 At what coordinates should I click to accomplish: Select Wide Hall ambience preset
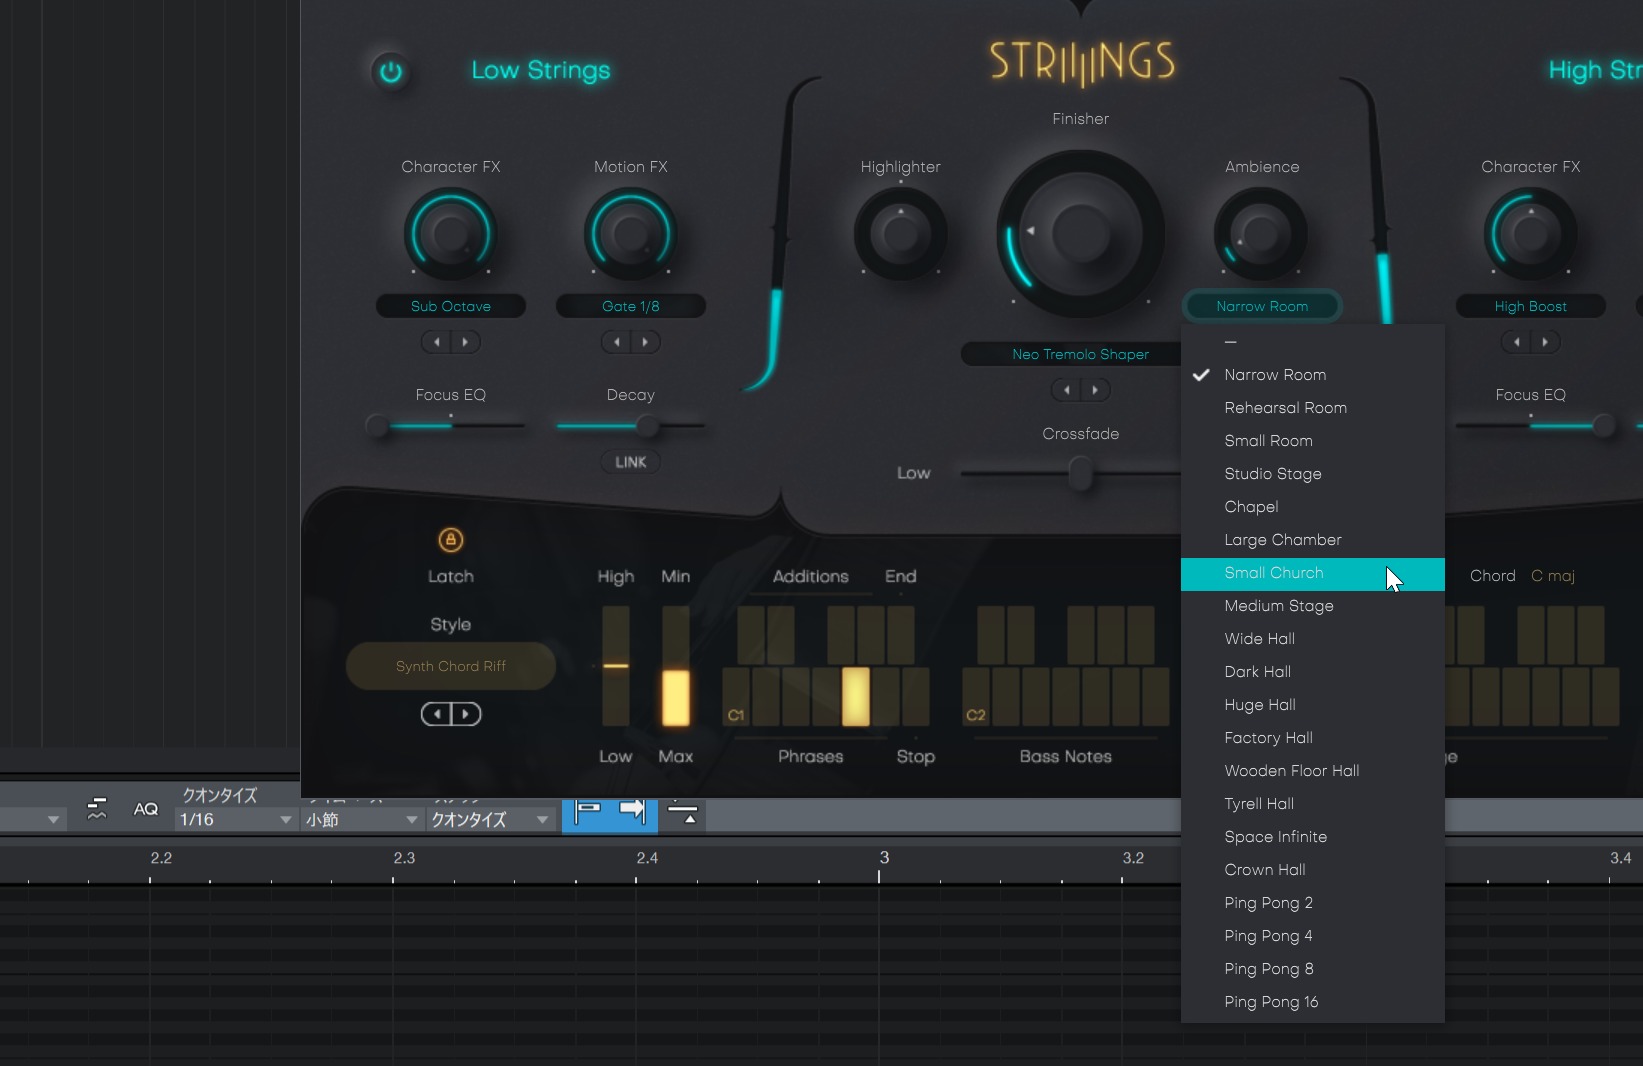[x=1313, y=639]
